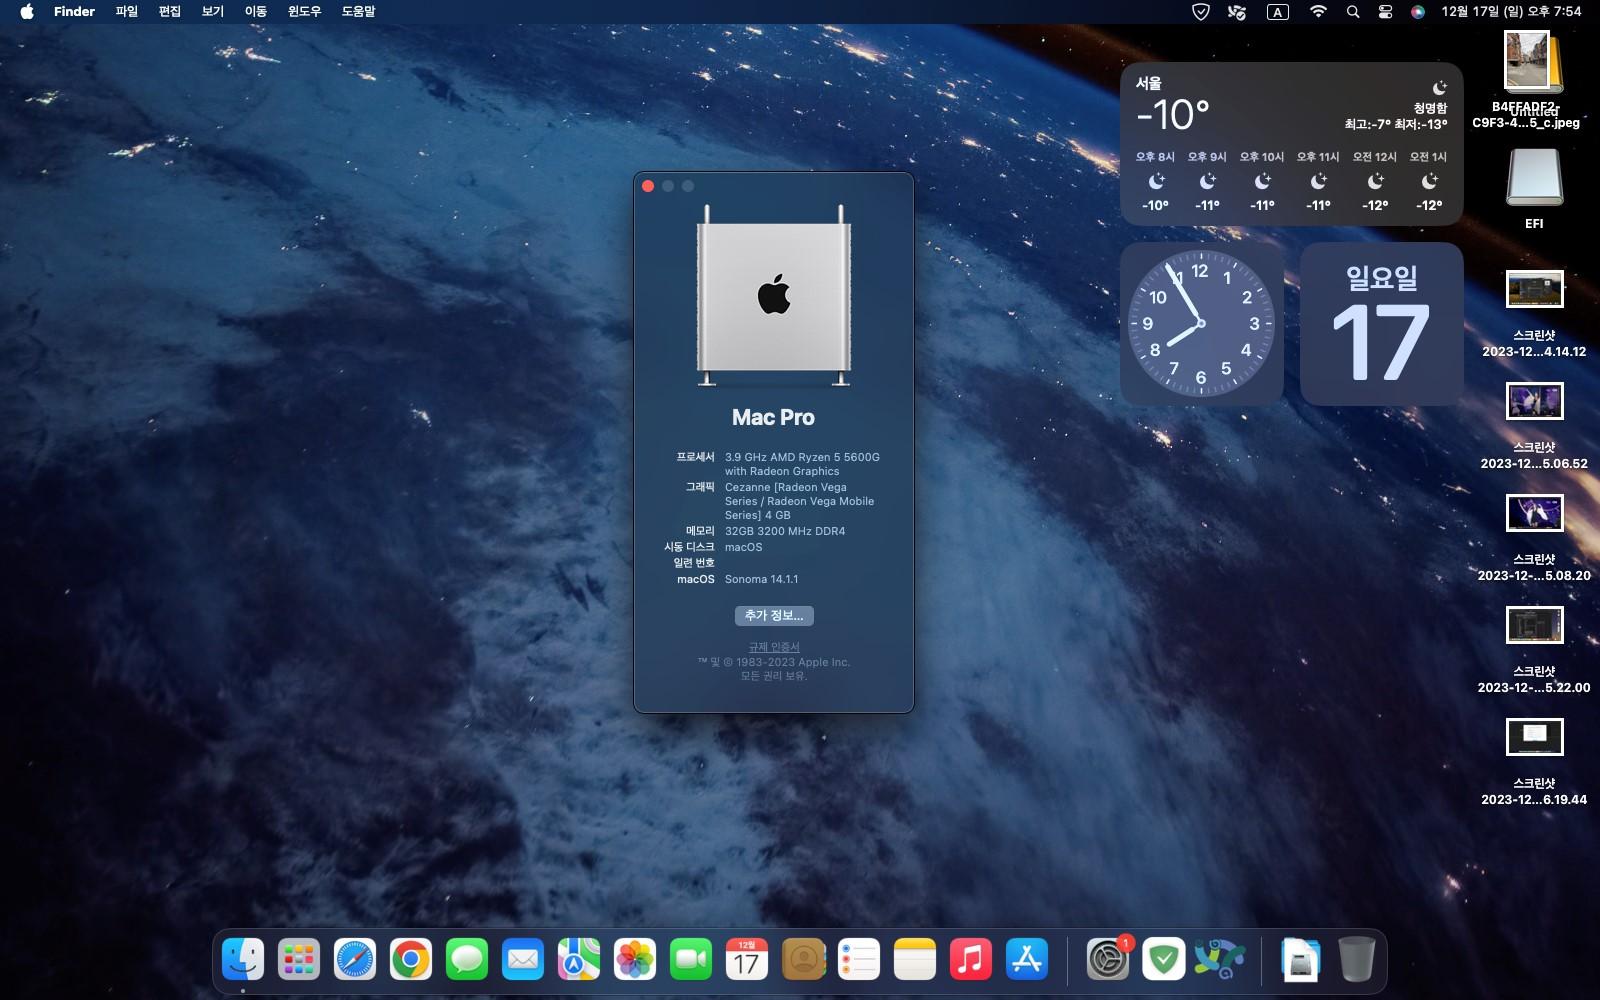
Task: Open Launchpad from the Dock
Action: click(x=299, y=961)
